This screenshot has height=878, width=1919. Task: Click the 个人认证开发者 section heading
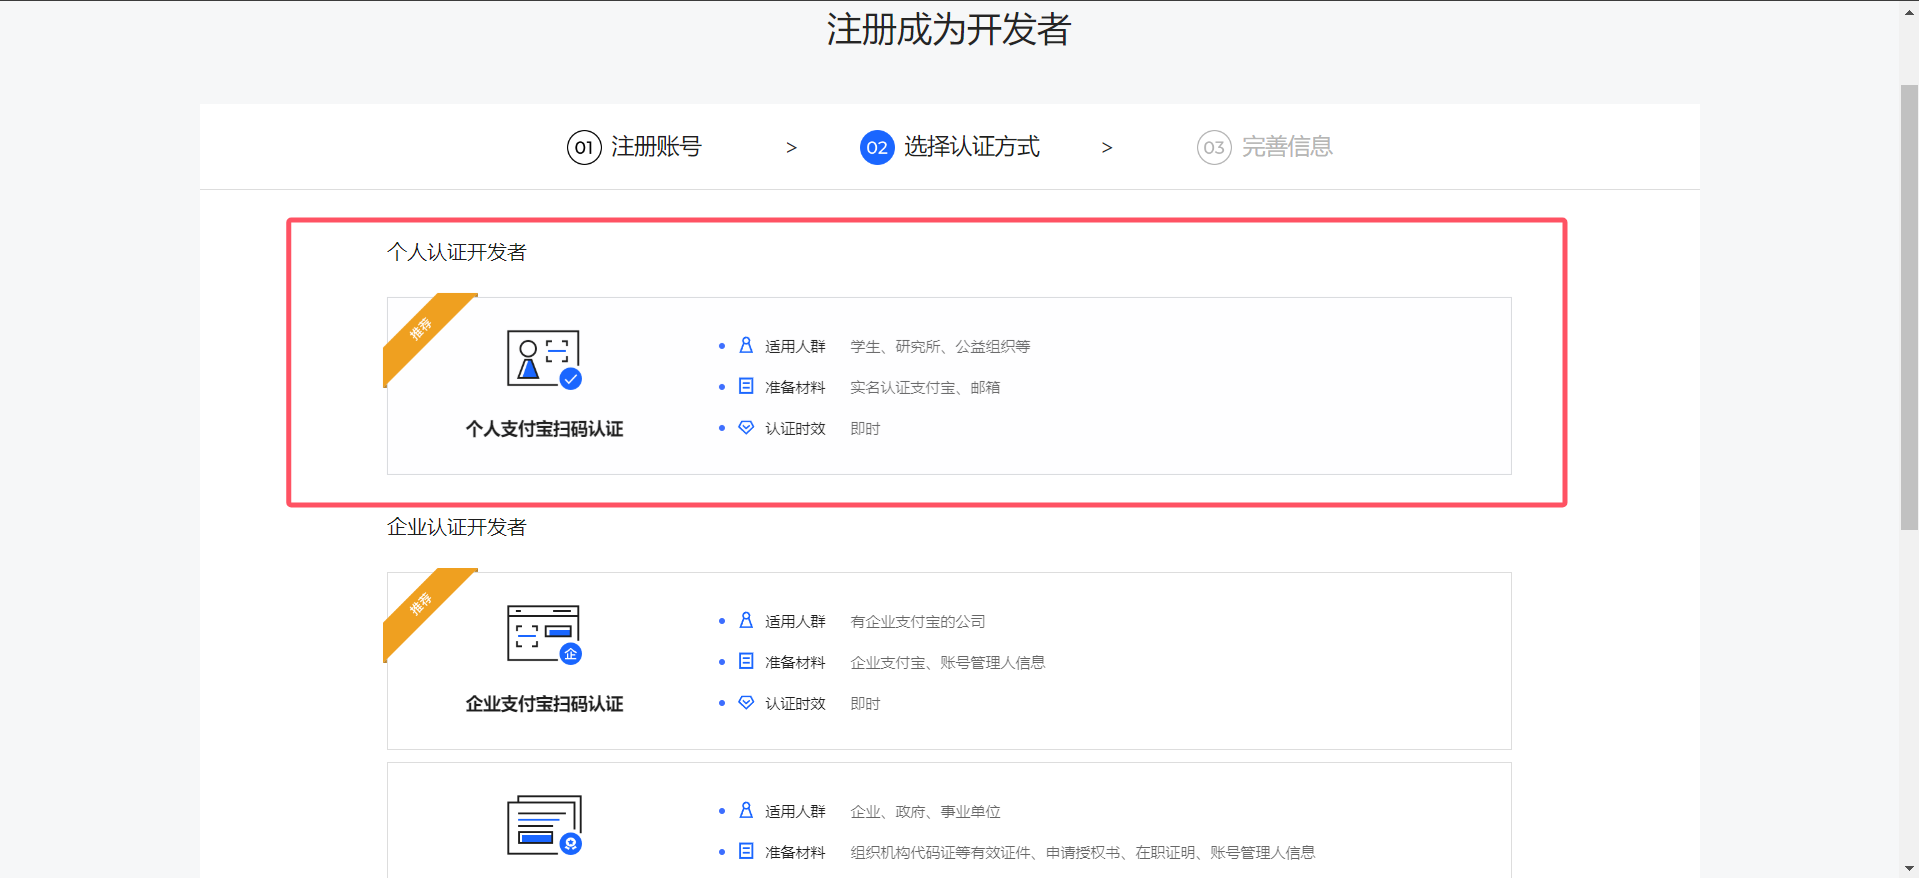coord(457,252)
